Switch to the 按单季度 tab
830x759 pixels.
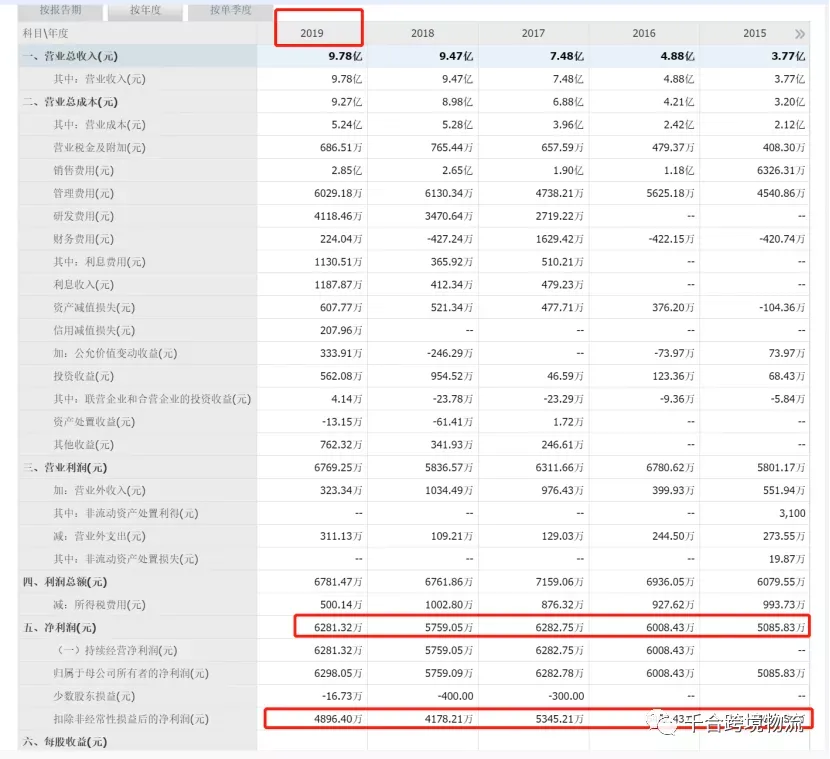pos(231,10)
